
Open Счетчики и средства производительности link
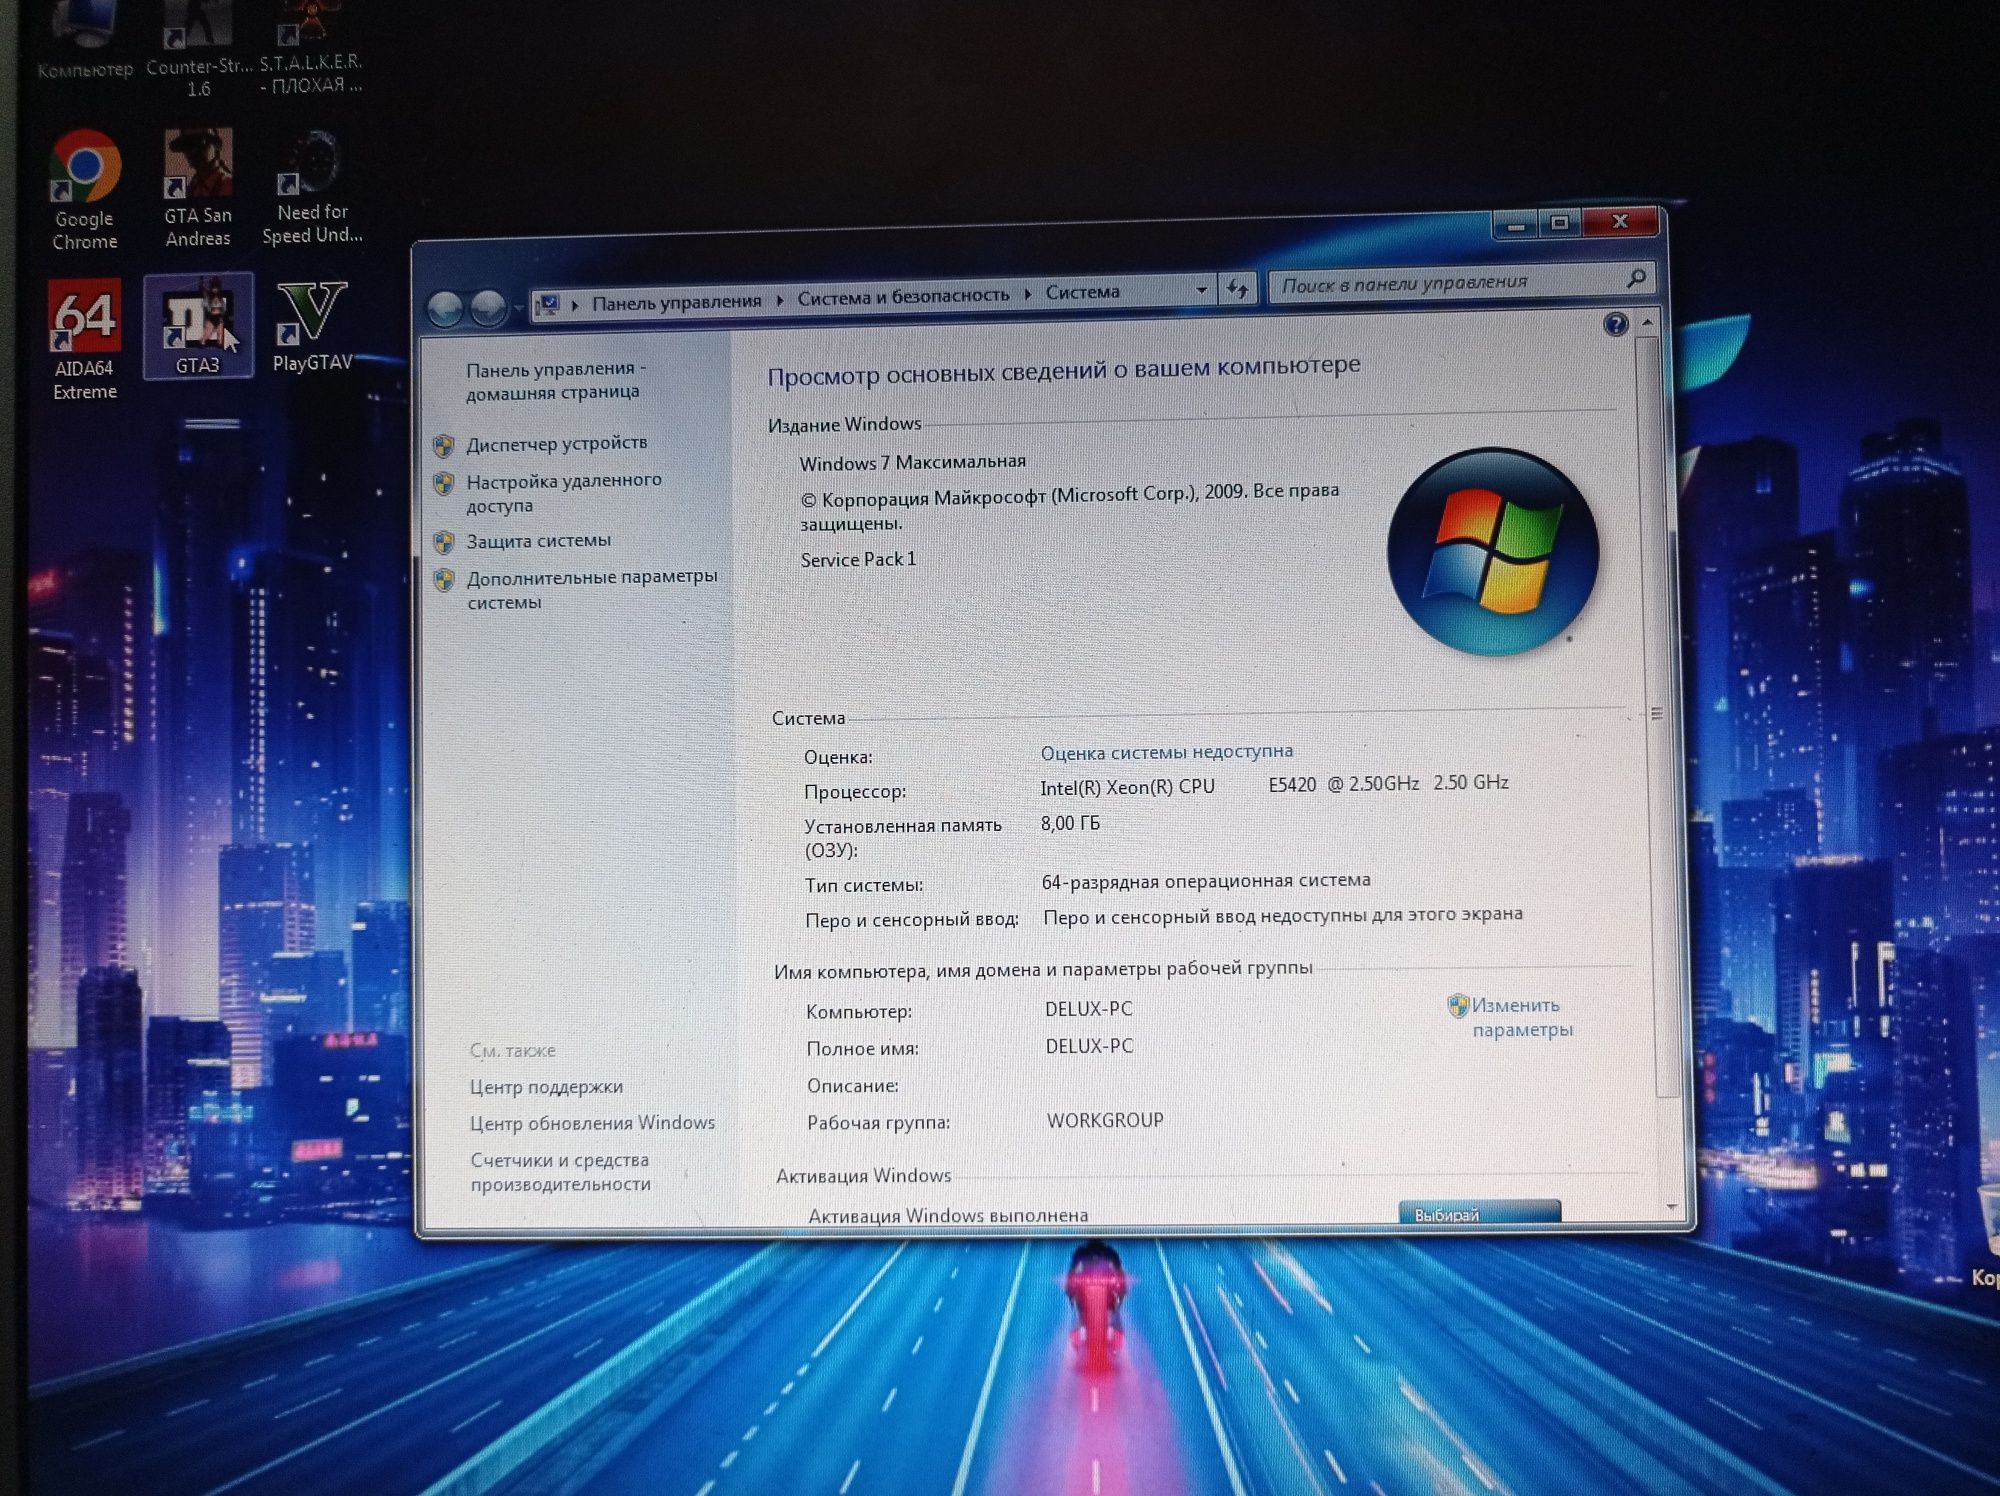[x=560, y=1172]
